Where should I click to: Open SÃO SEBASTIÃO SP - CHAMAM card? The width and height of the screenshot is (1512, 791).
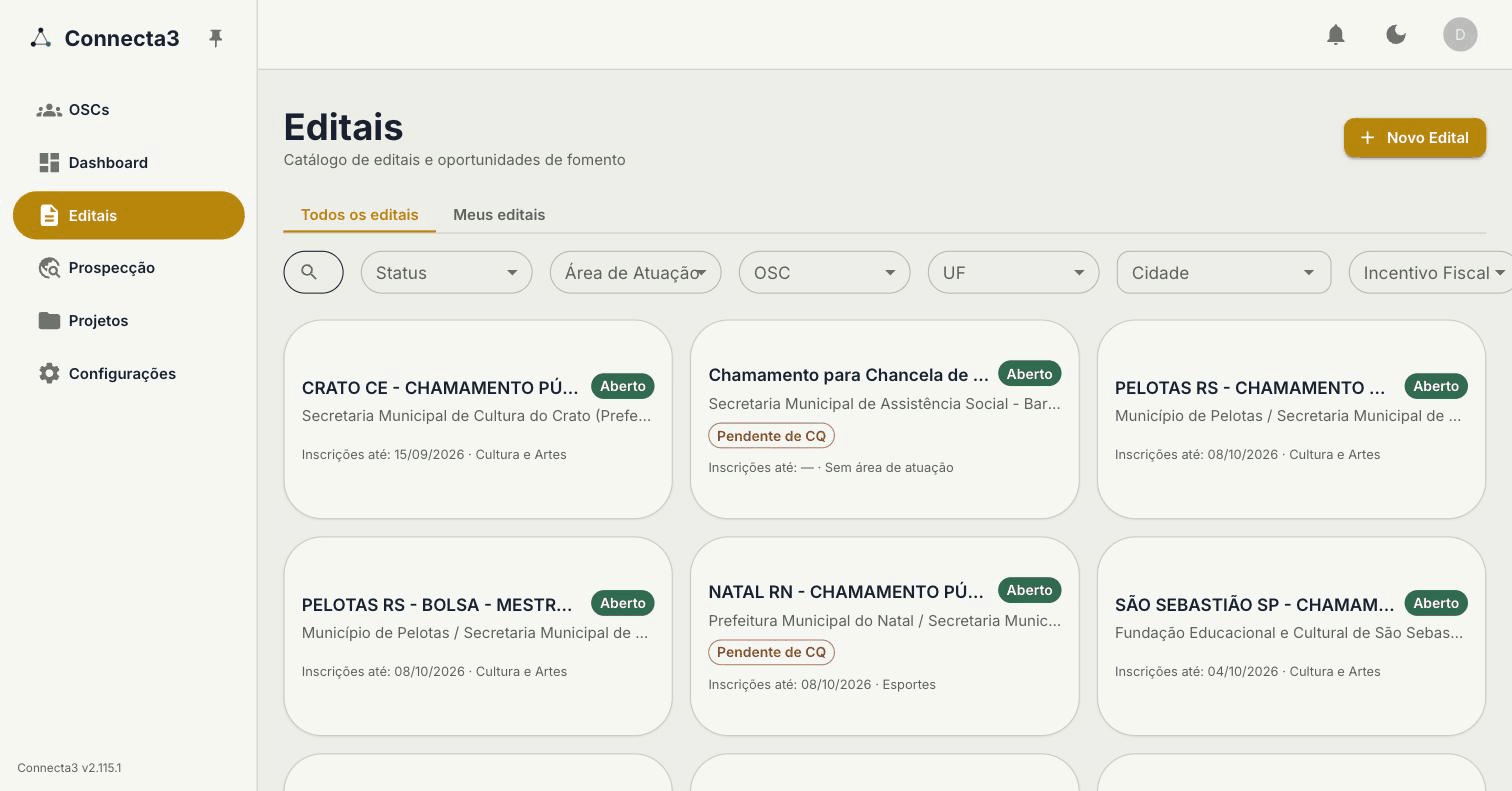pos(1291,636)
